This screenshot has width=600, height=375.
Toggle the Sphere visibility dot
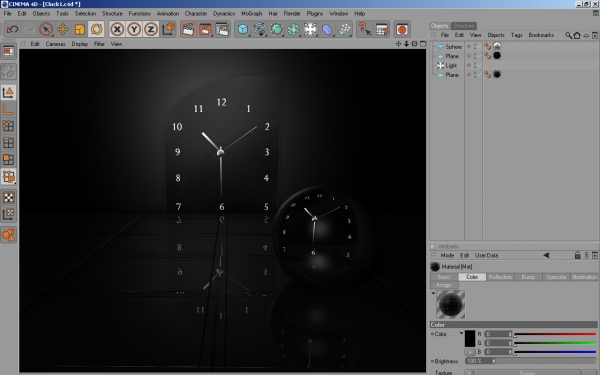[468, 46]
